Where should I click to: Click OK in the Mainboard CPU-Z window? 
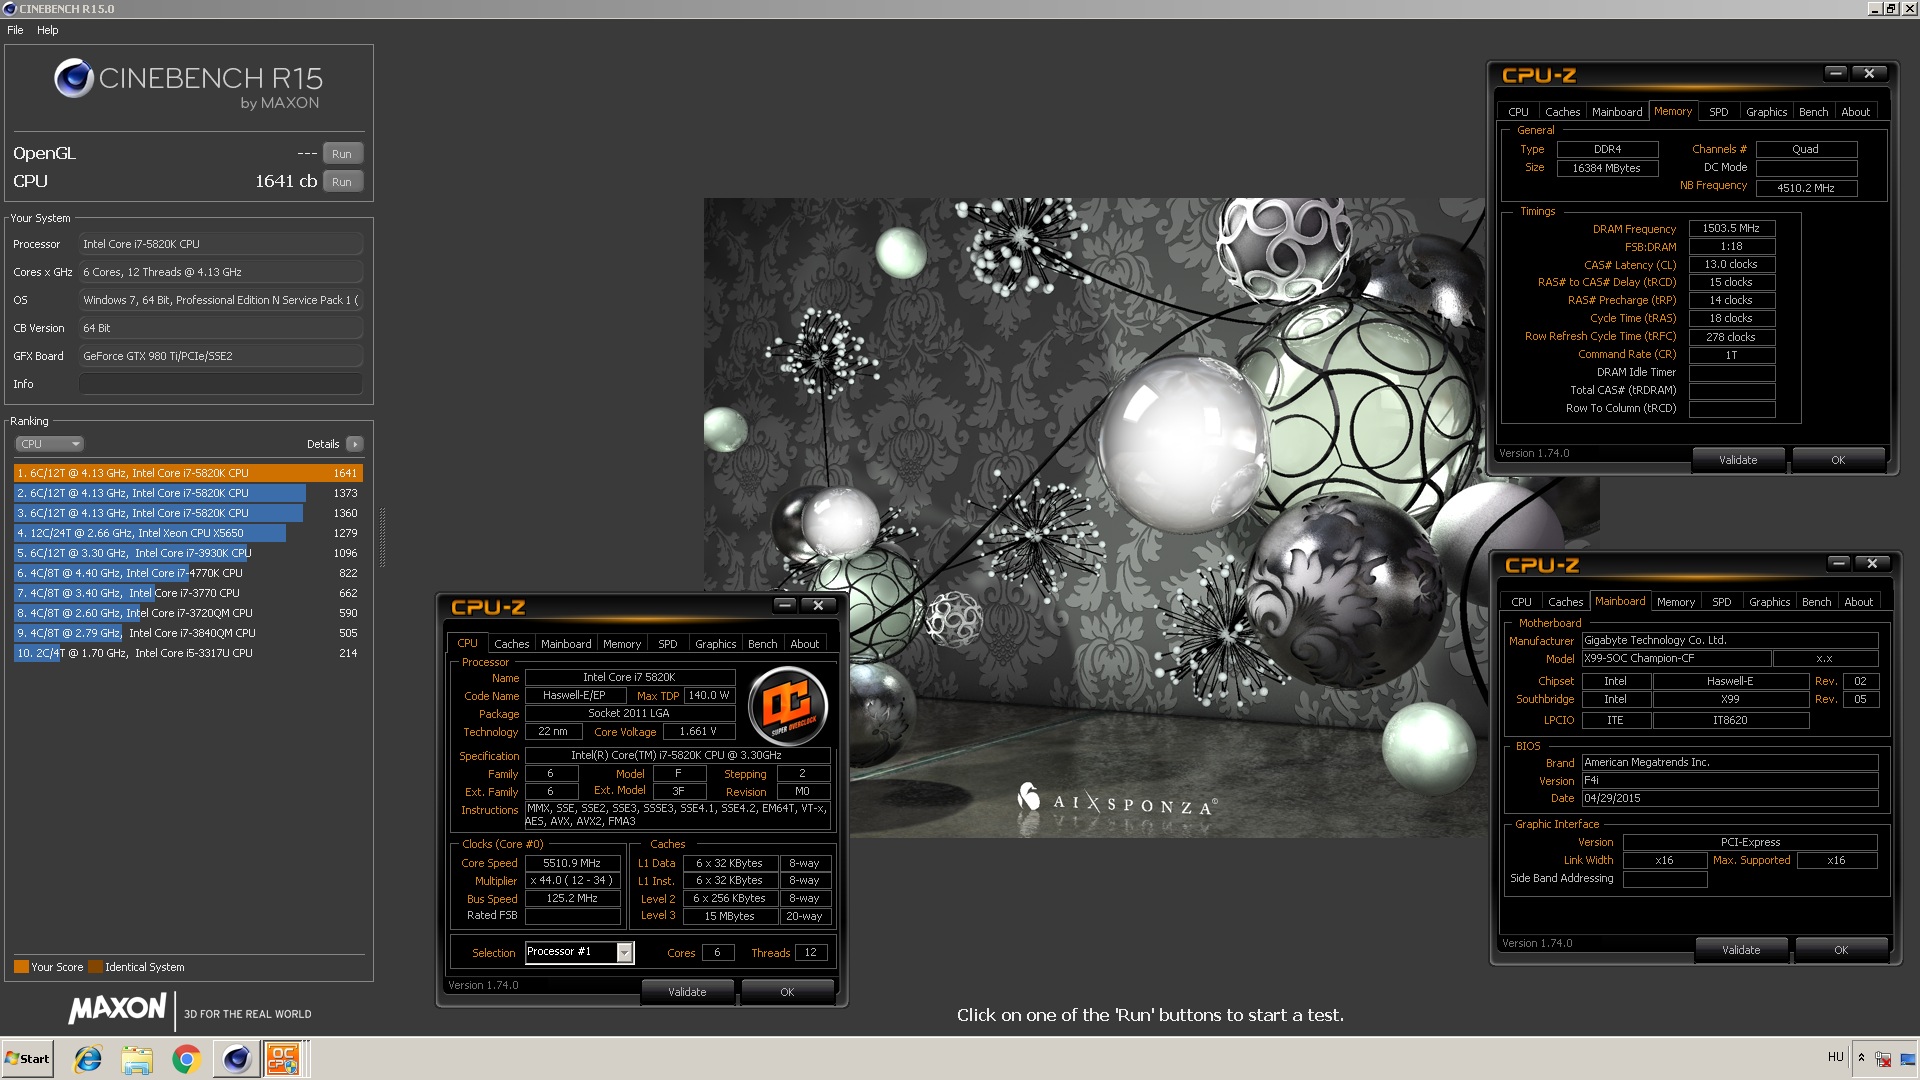pos(1841,950)
